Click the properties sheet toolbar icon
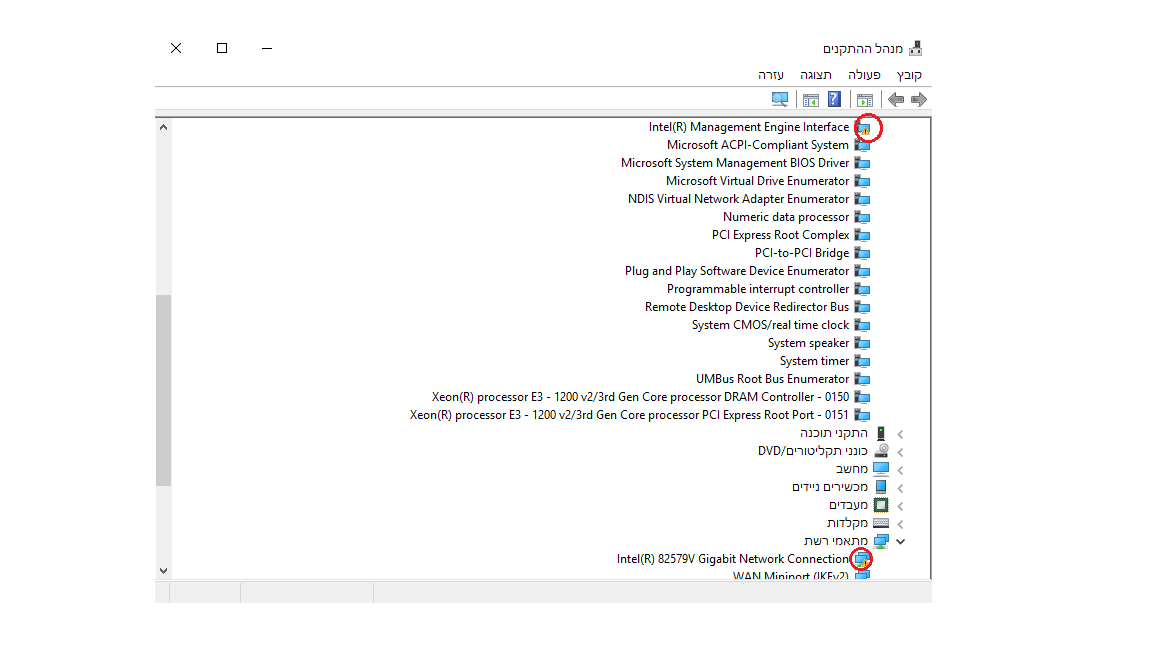 coord(811,100)
